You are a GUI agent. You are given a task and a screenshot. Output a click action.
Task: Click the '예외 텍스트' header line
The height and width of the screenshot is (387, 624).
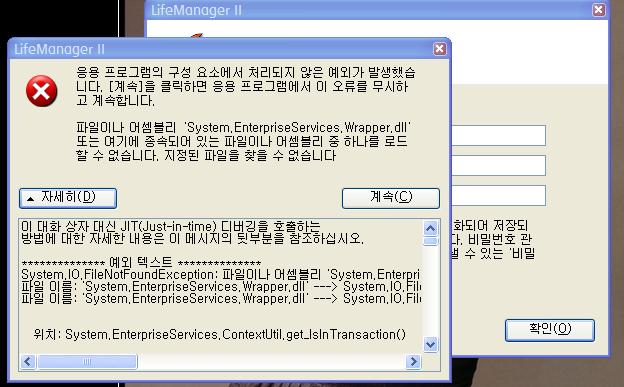(x=141, y=263)
